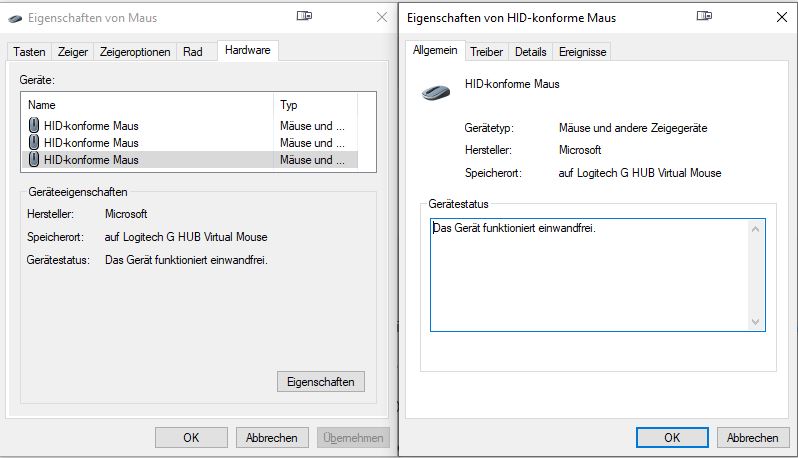Screen dimensions: 798x458
Task: Click the Hersteller value Microsoft in Geräteeigenschaften
Action: (x=126, y=214)
